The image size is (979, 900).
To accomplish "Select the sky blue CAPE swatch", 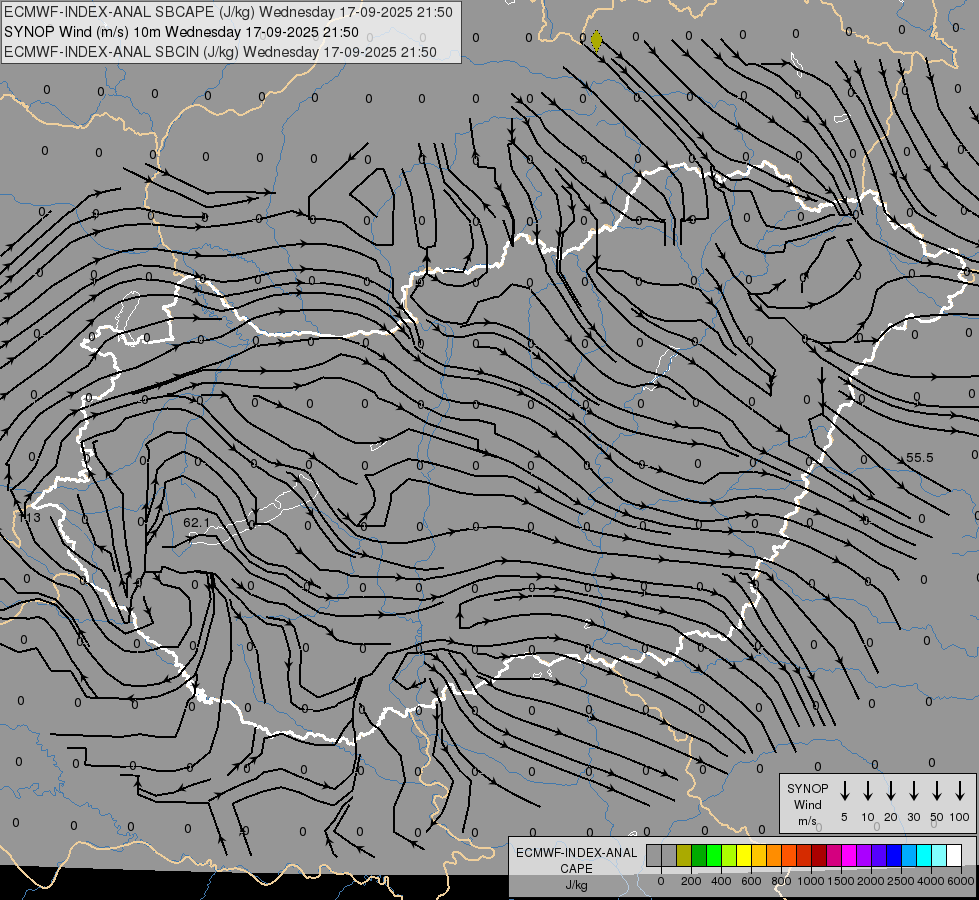I will (x=910, y=855).
